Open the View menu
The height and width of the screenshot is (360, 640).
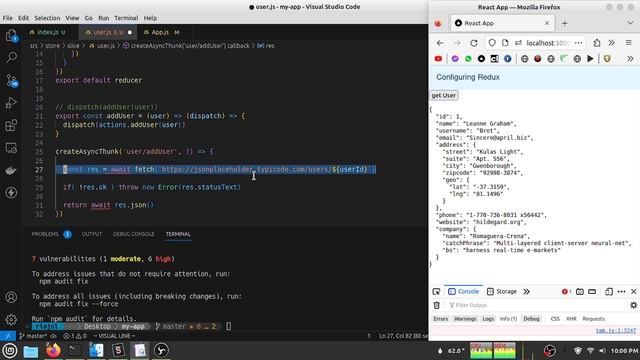[72, 18]
